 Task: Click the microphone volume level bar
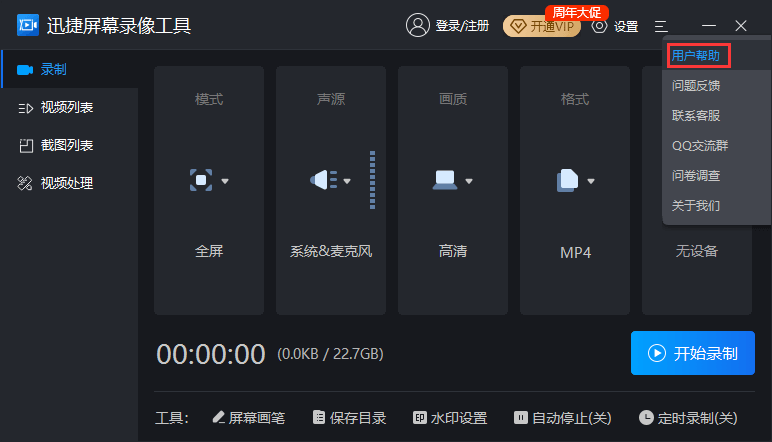point(372,180)
